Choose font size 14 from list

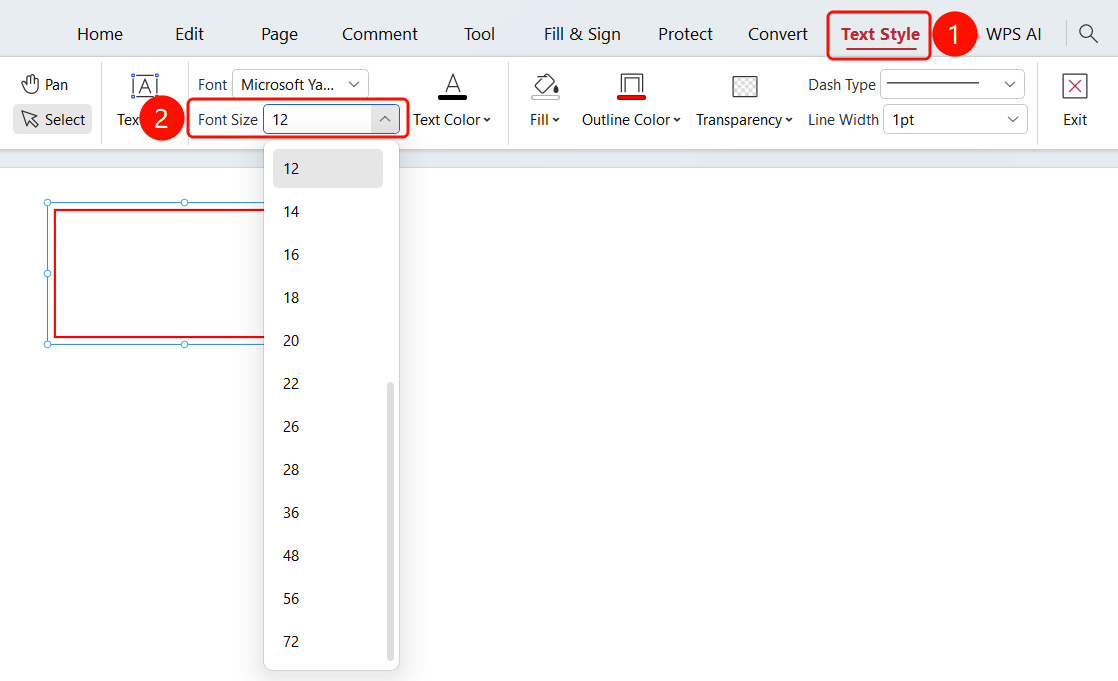click(x=328, y=212)
